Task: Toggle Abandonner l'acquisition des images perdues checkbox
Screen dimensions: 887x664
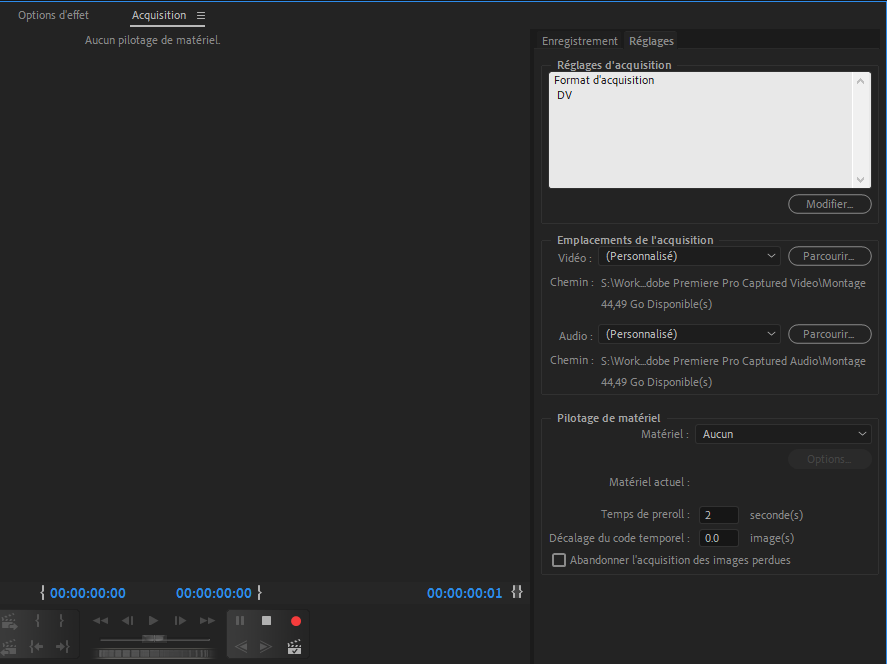Action: point(559,560)
